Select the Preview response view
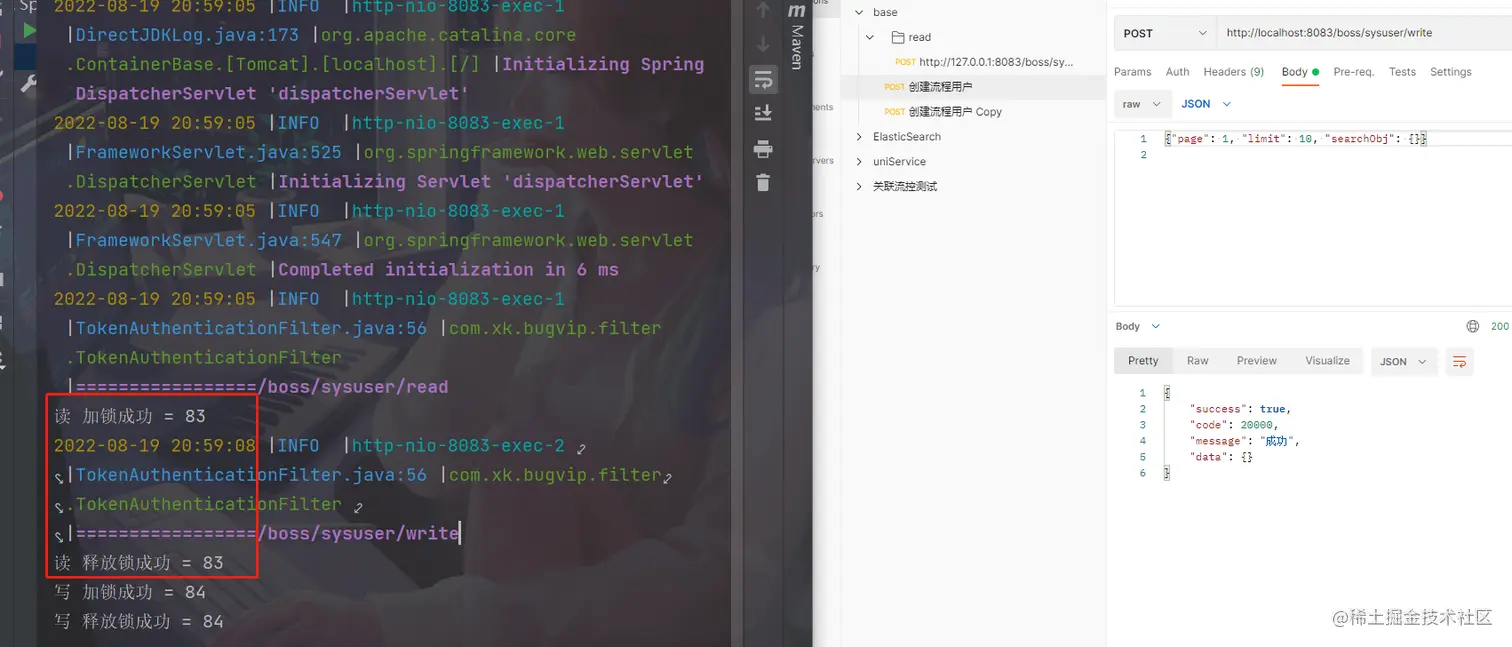 [x=1257, y=361]
